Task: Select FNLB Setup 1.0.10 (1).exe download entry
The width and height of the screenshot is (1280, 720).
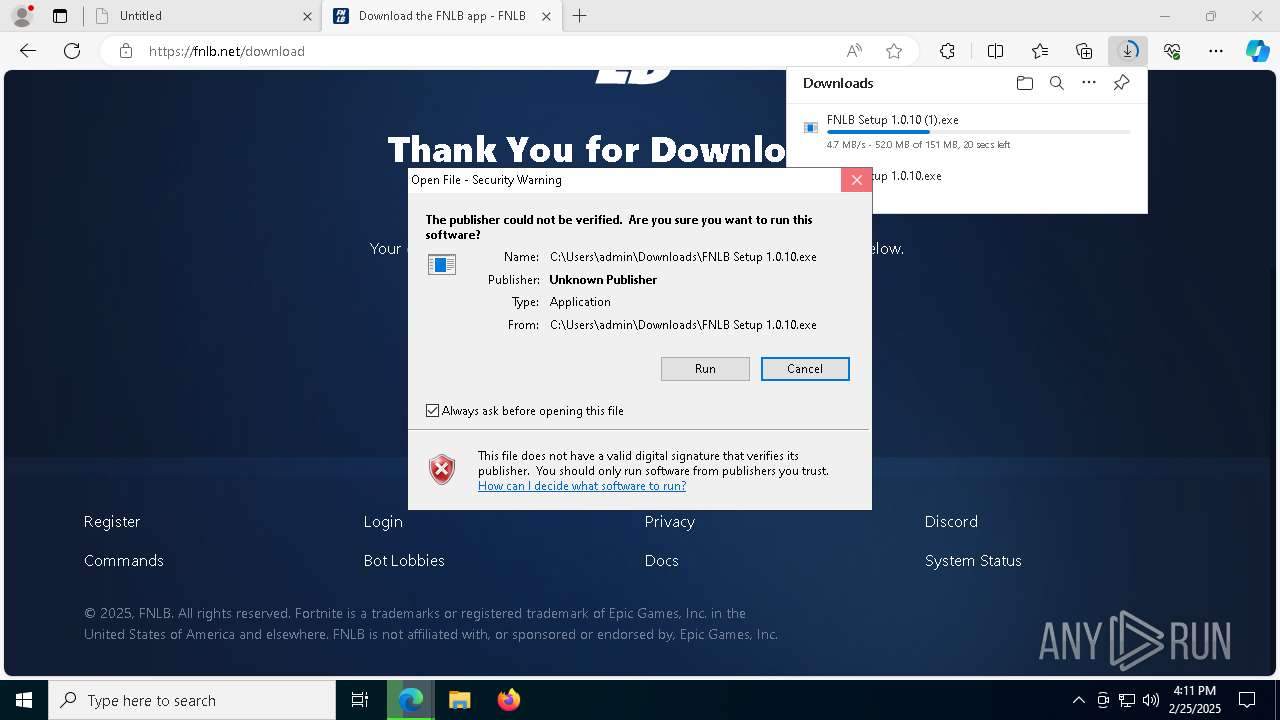Action: 966,131
